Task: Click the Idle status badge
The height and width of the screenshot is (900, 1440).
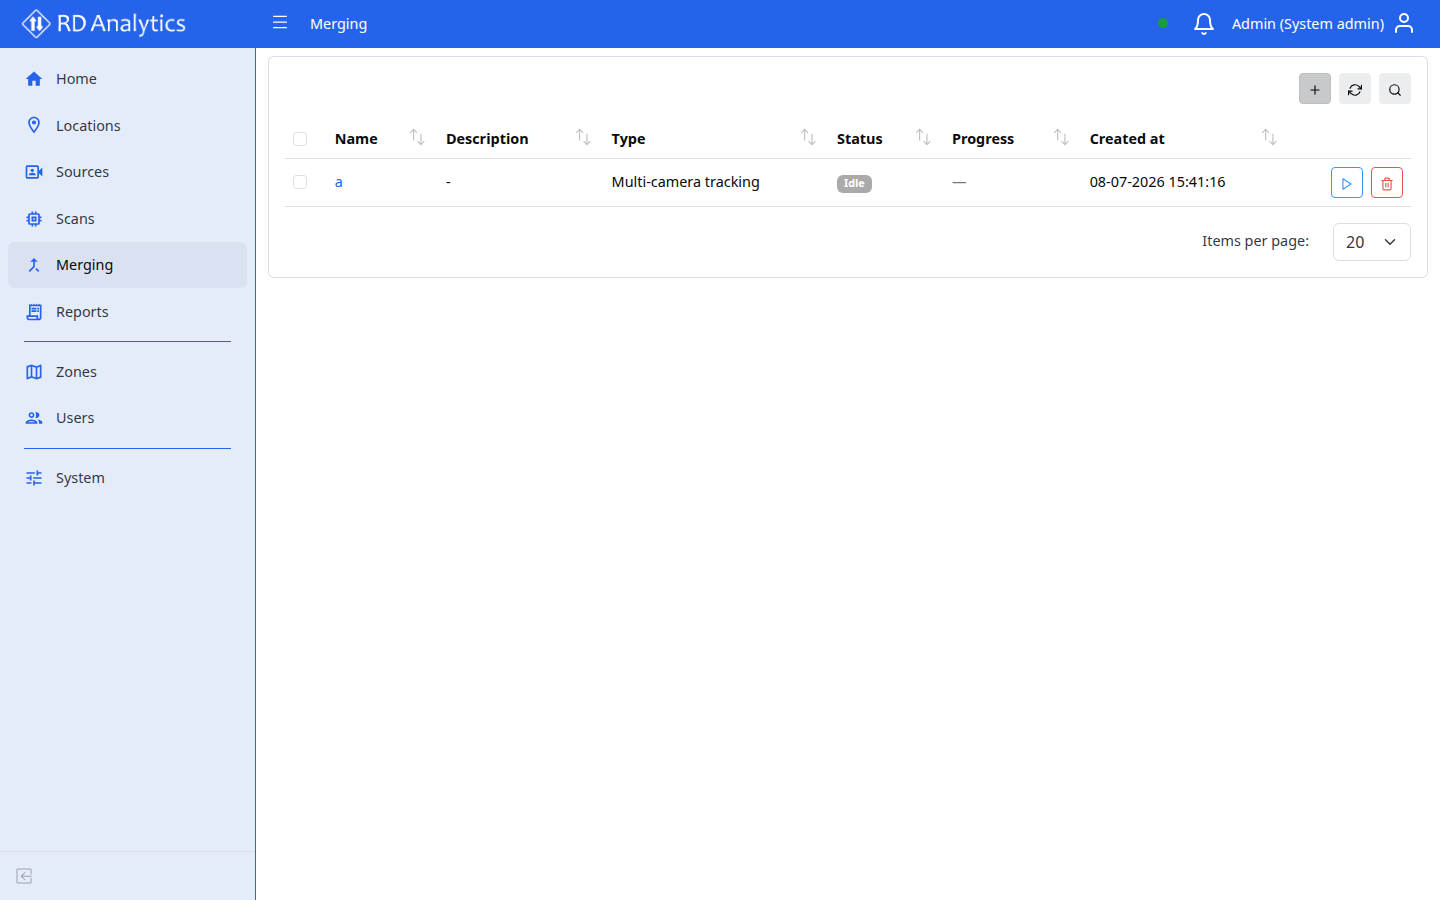Action: click(854, 183)
